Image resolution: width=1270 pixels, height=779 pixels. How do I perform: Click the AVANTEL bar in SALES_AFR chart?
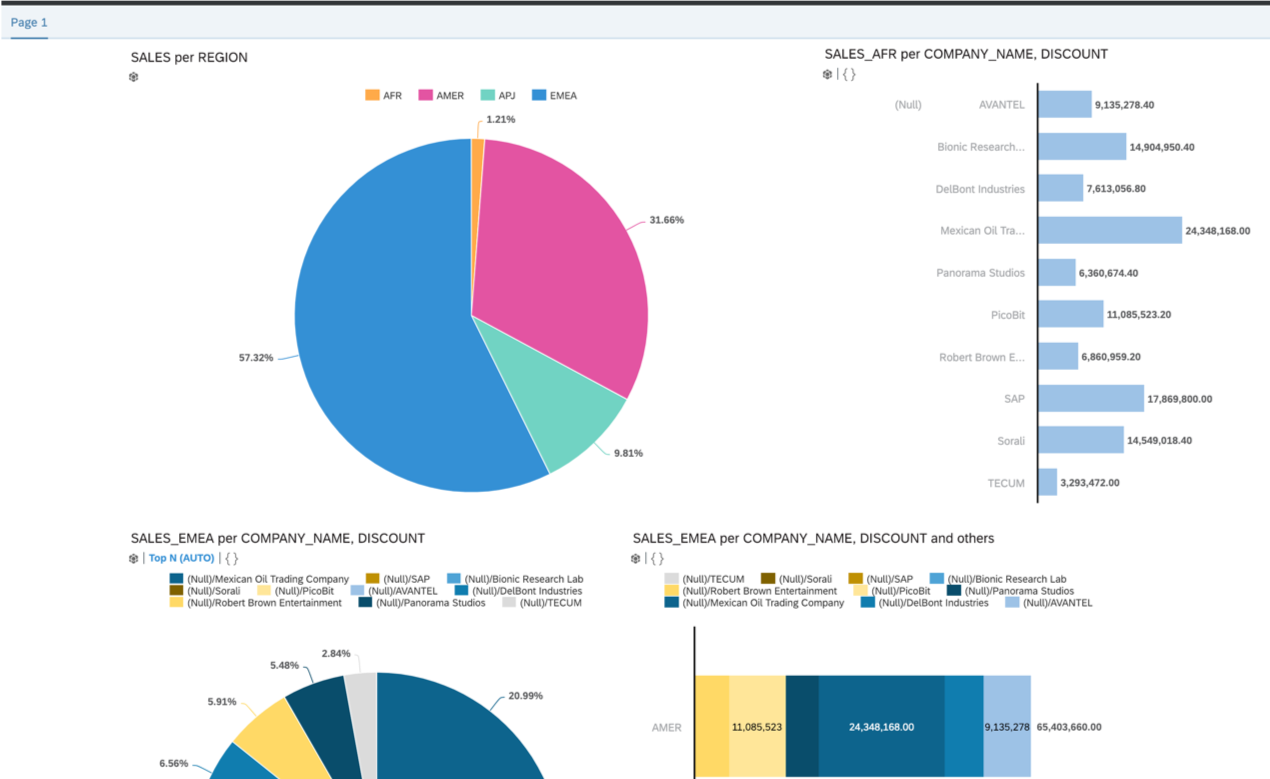coord(1065,104)
